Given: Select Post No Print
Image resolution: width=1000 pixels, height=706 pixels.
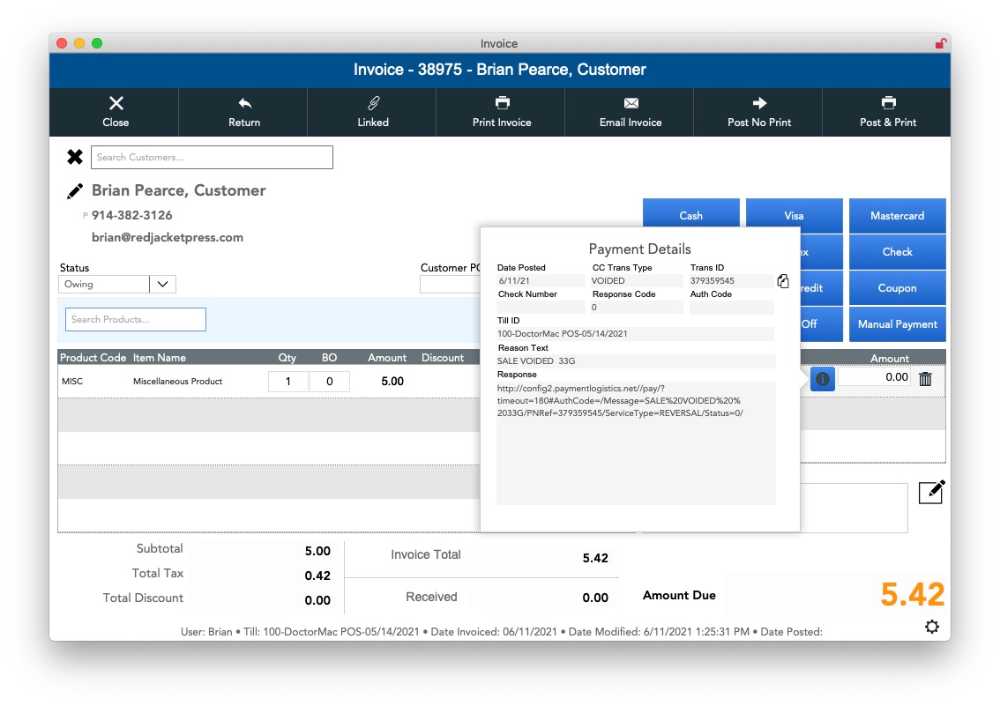Looking at the screenshot, I should coord(759,111).
